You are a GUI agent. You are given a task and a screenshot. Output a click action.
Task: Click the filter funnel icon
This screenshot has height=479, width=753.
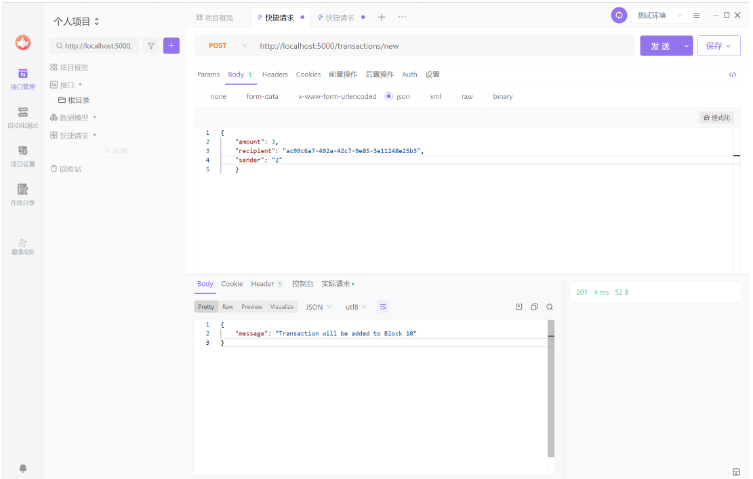point(151,46)
